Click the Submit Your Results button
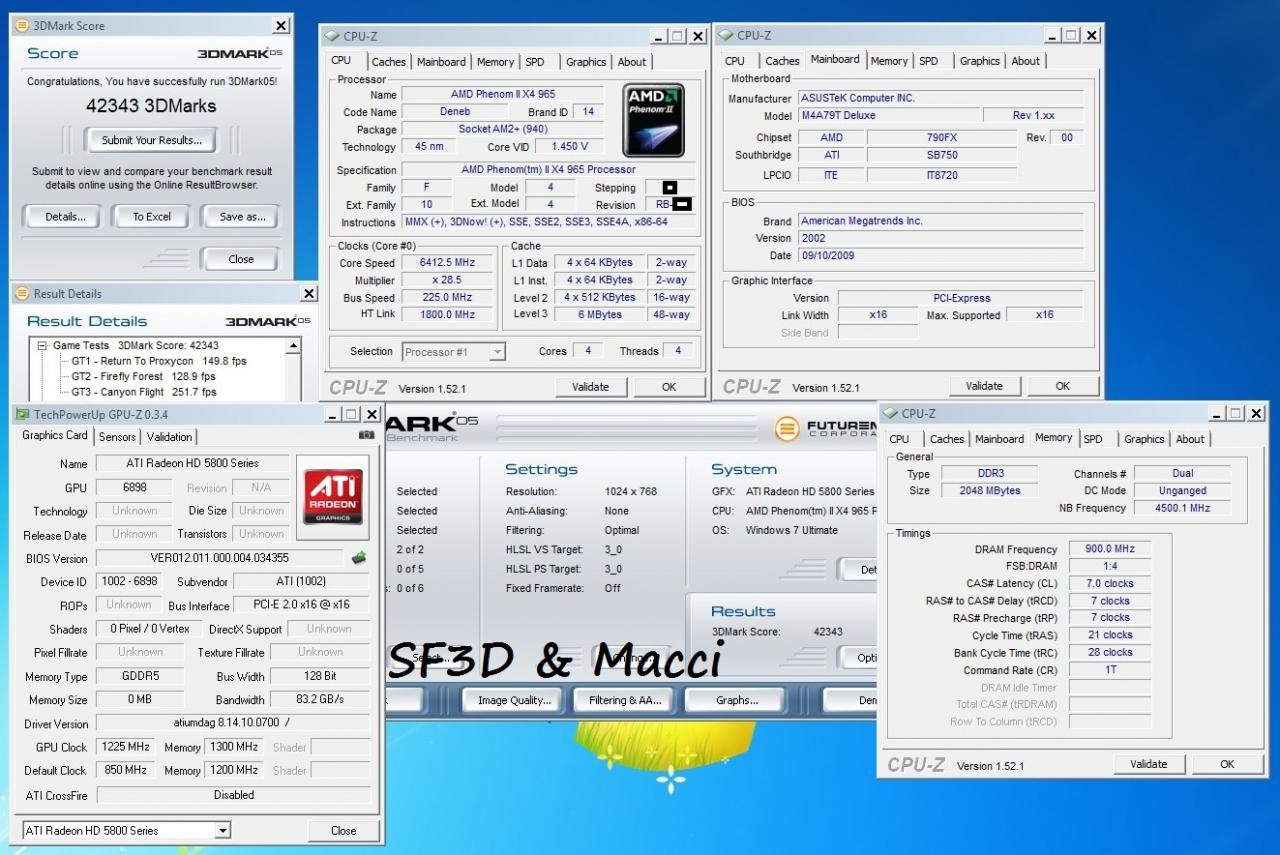Screen dimensions: 1280x855 (x=152, y=140)
